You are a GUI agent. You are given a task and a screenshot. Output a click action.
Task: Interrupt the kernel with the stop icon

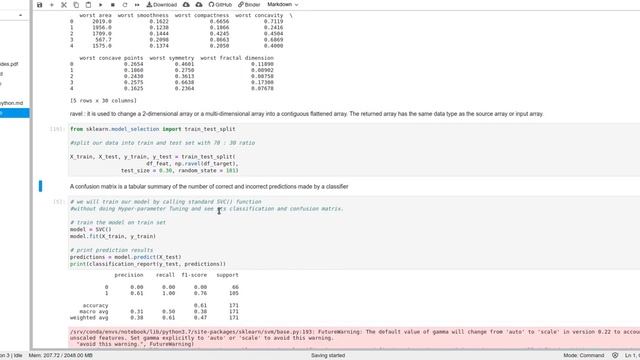click(113, 5)
